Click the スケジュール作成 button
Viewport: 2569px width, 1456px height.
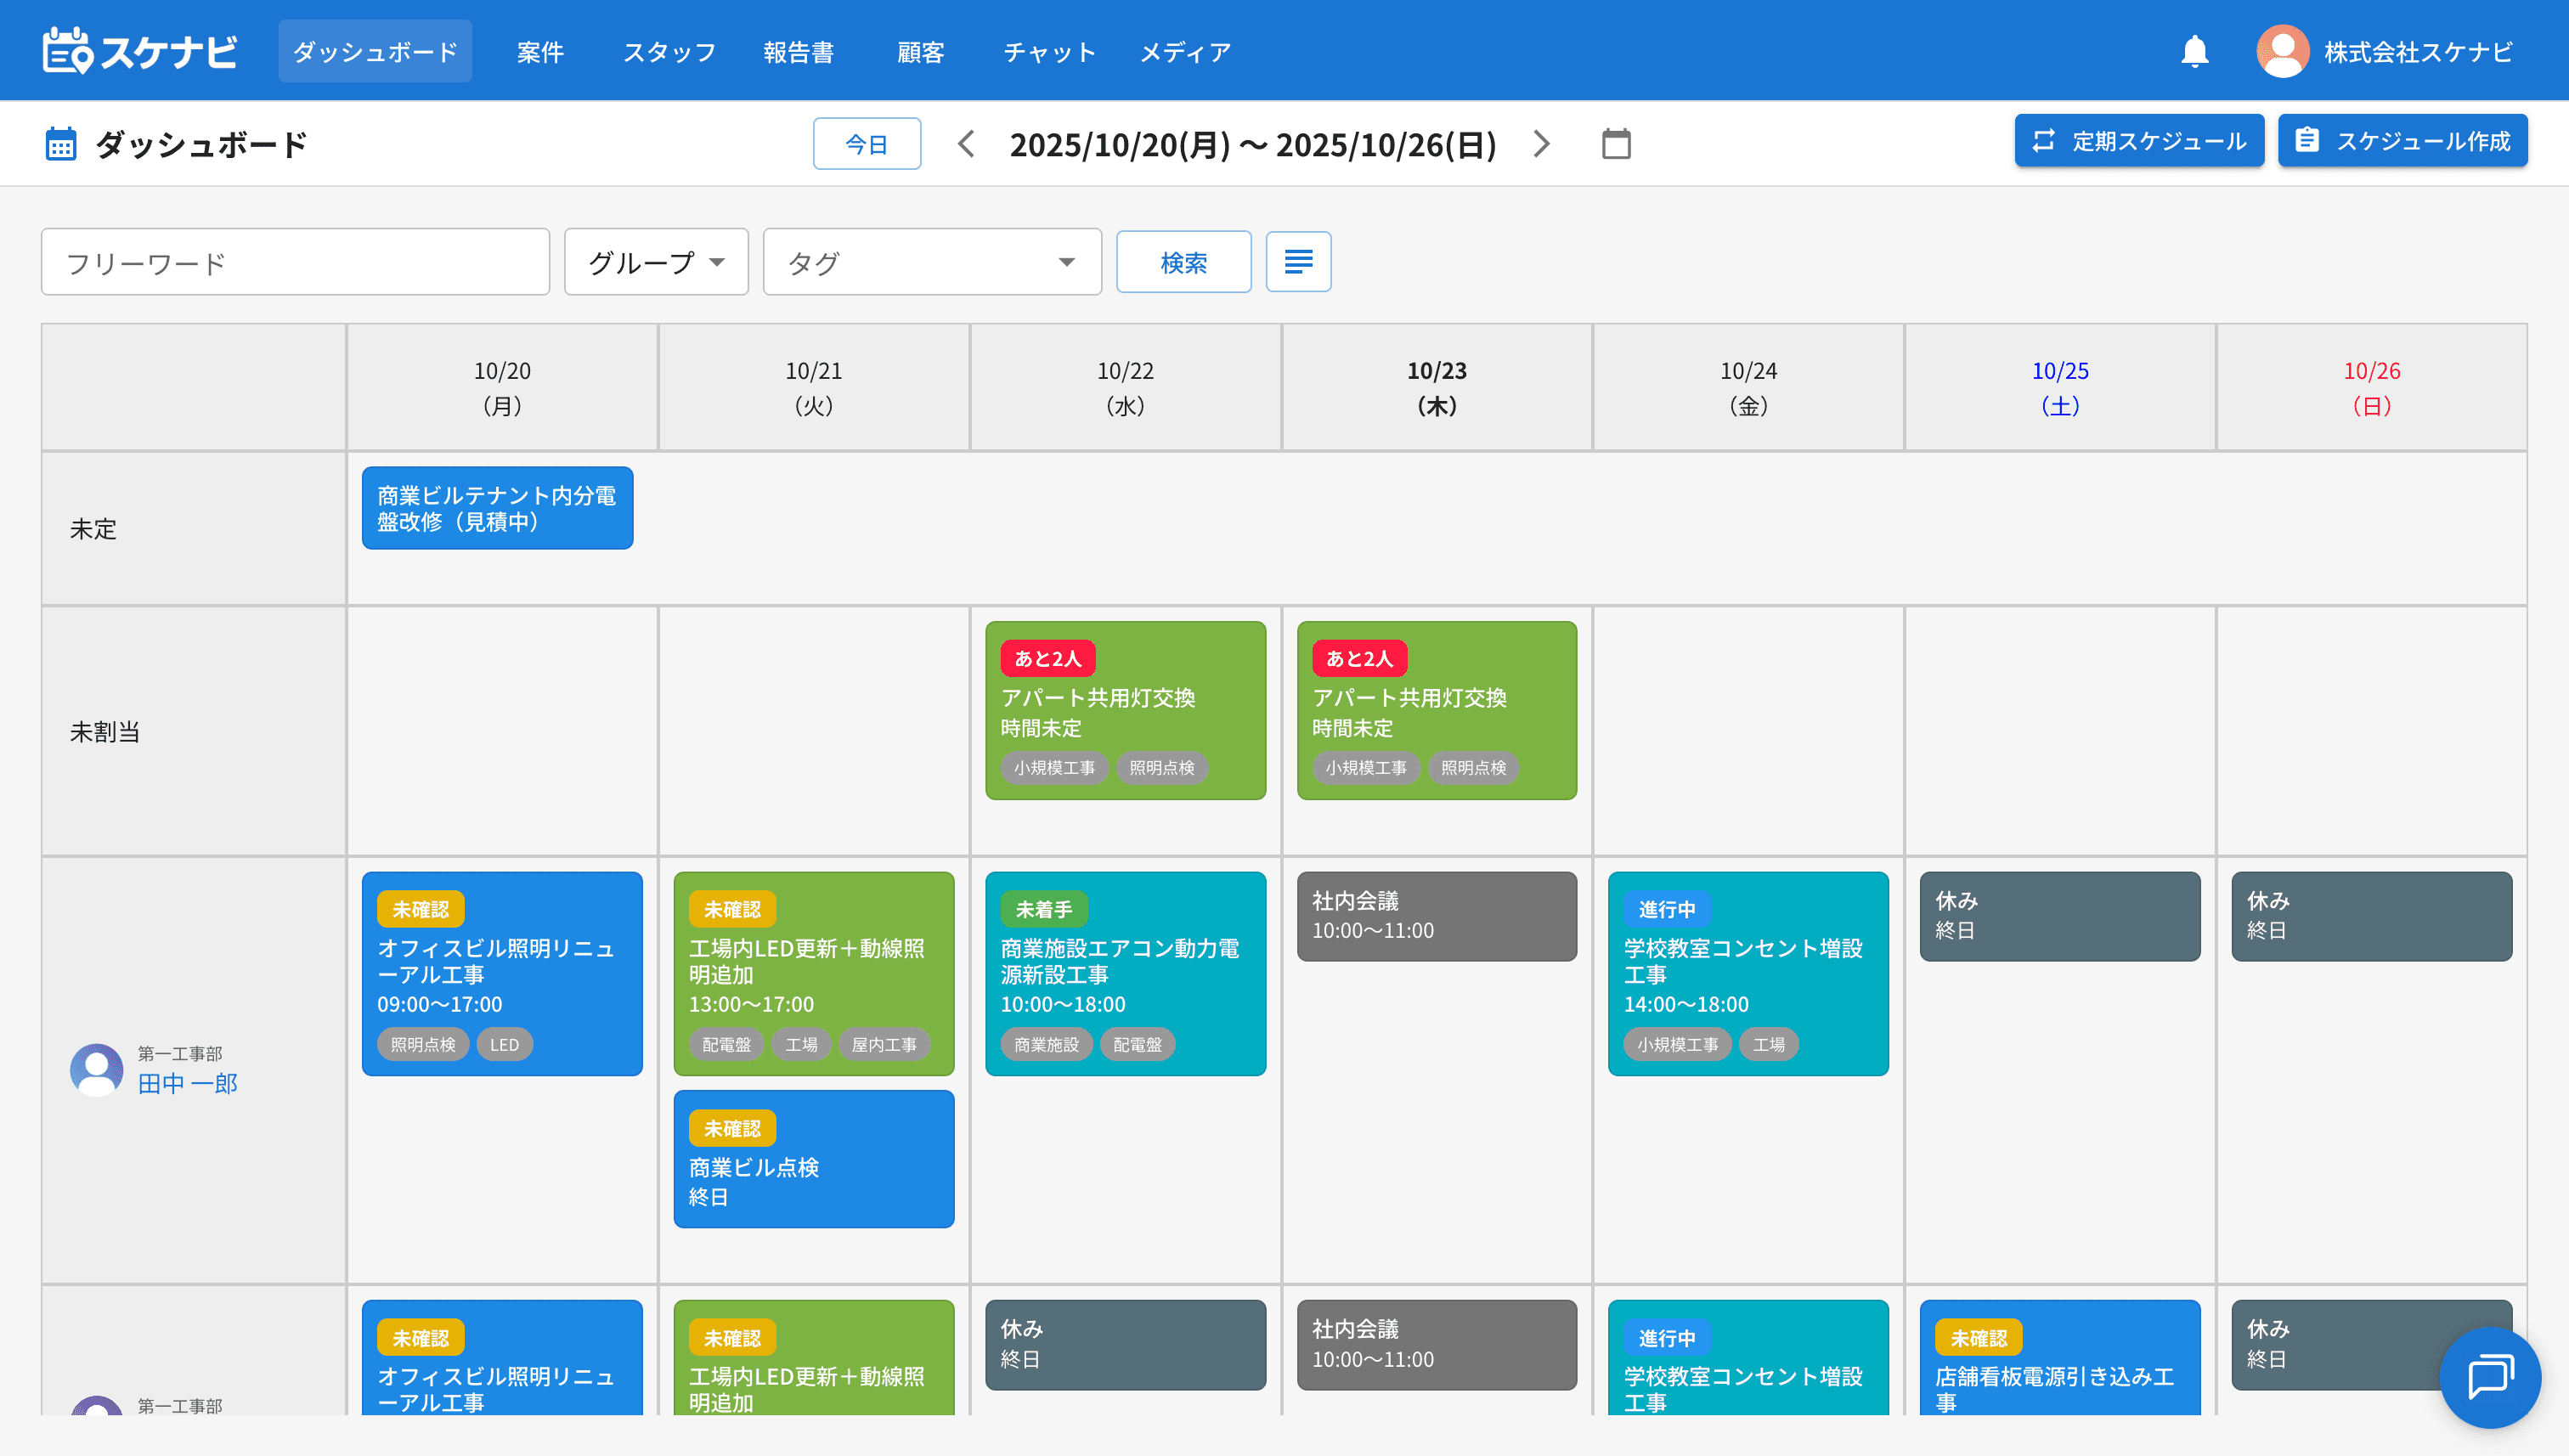[x=2402, y=141]
